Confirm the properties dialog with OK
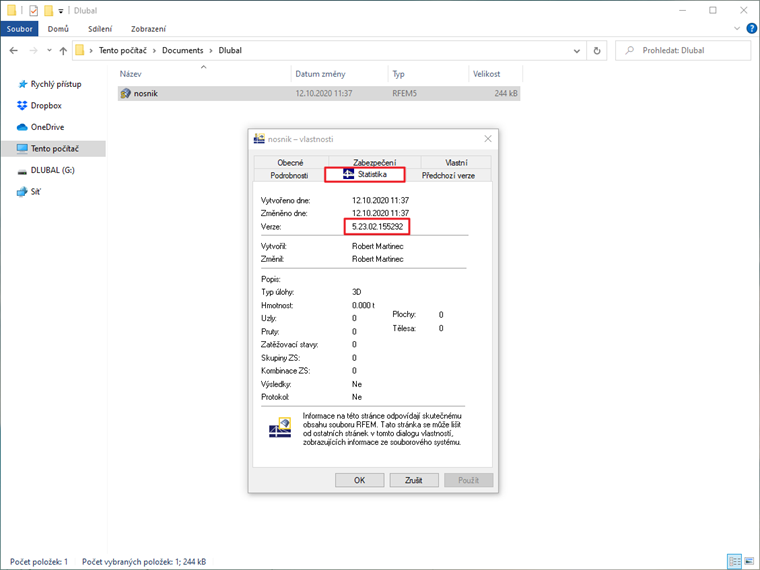The width and height of the screenshot is (760, 570). click(359, 480)
